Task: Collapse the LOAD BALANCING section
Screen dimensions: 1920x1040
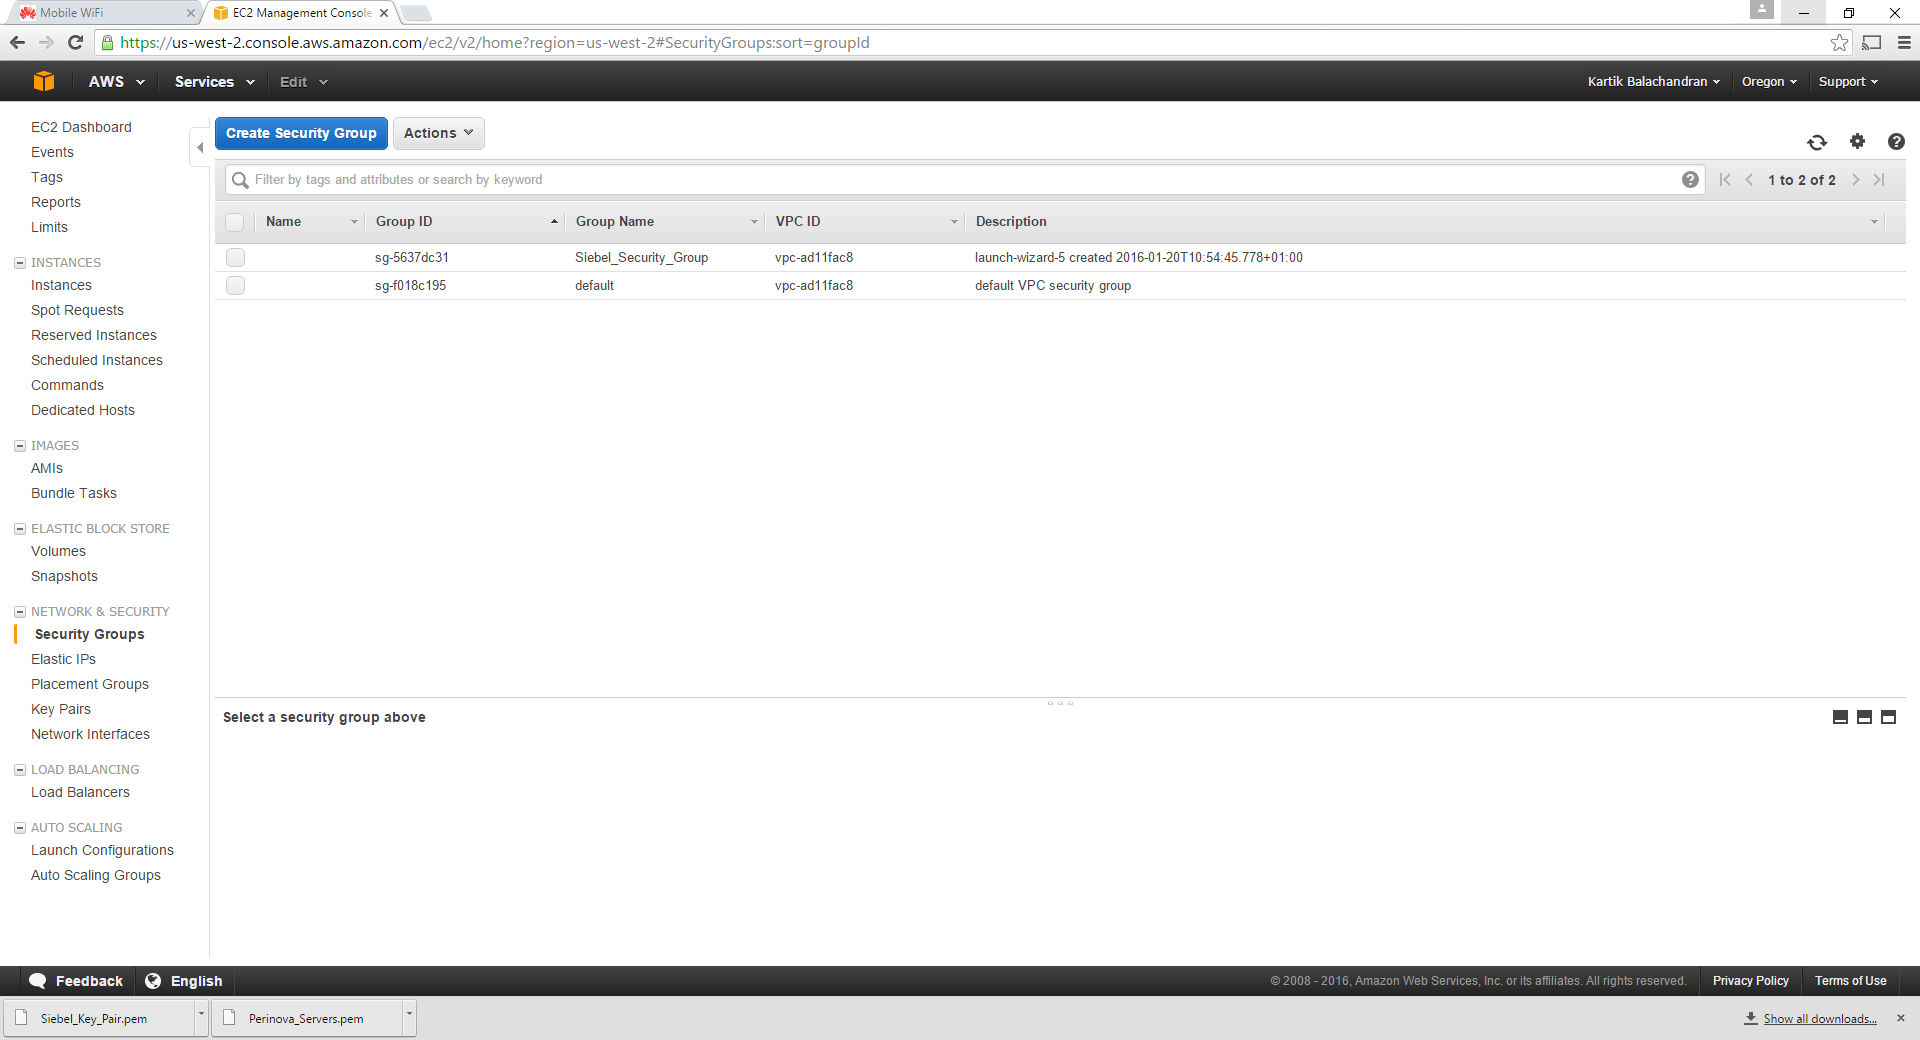Action: [20, 770]
